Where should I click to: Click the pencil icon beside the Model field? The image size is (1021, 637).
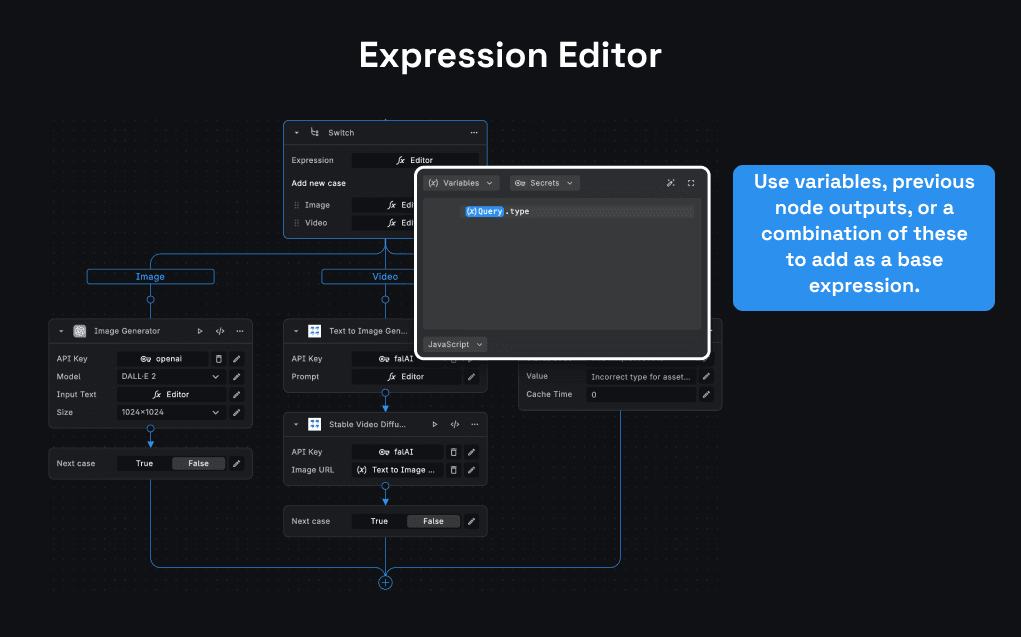pos(236,376)
